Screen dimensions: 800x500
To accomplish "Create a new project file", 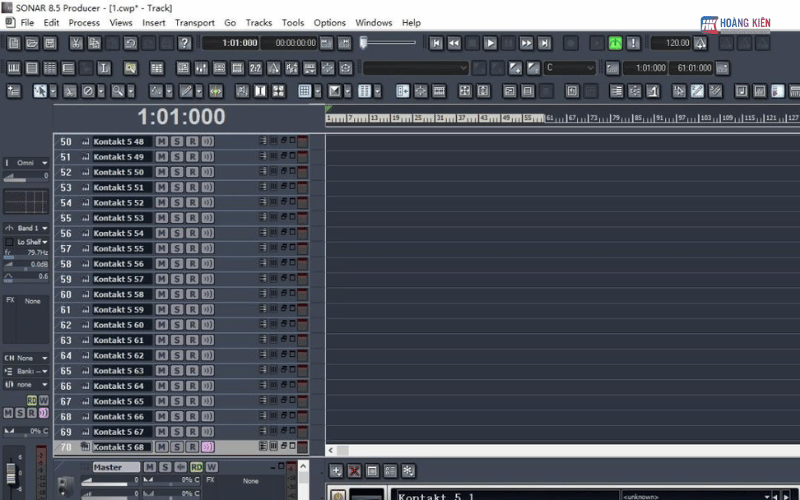I will click(14, 43).
